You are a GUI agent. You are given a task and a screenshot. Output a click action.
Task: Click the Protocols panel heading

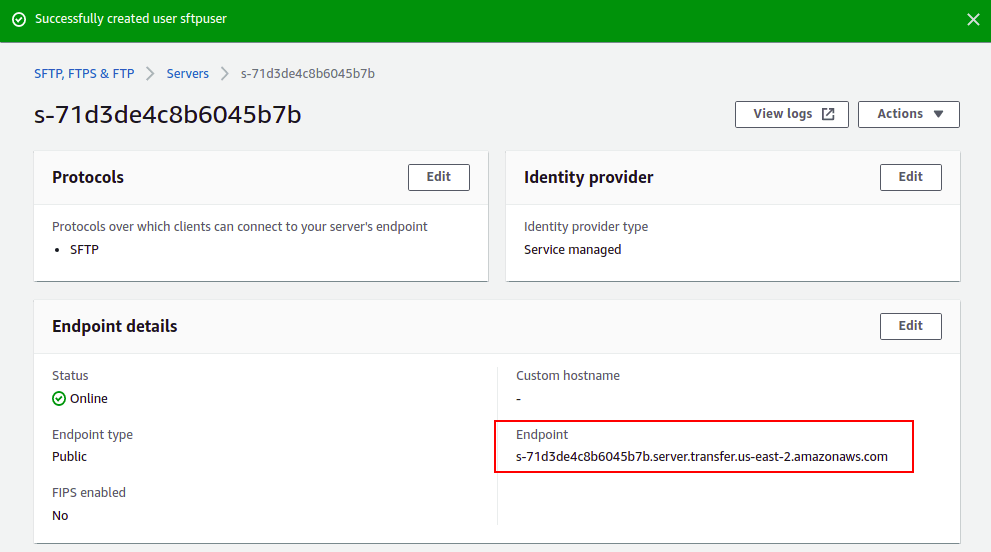tap(88, 178)
